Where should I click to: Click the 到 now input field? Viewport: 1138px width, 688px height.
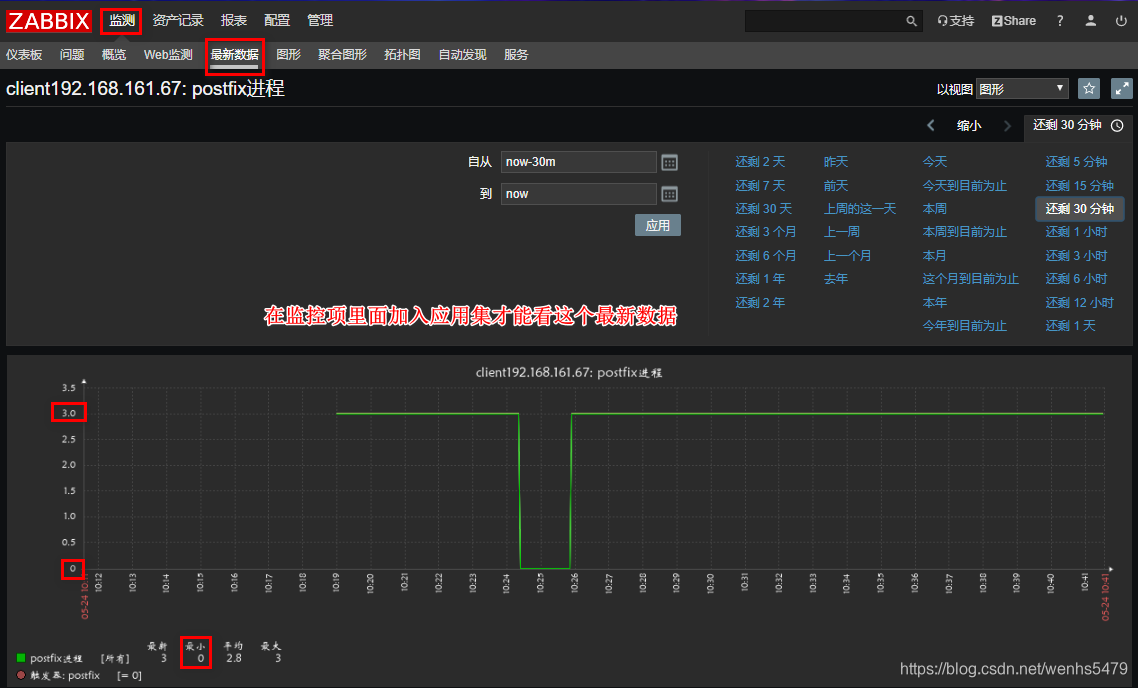[x=578, y=194]
